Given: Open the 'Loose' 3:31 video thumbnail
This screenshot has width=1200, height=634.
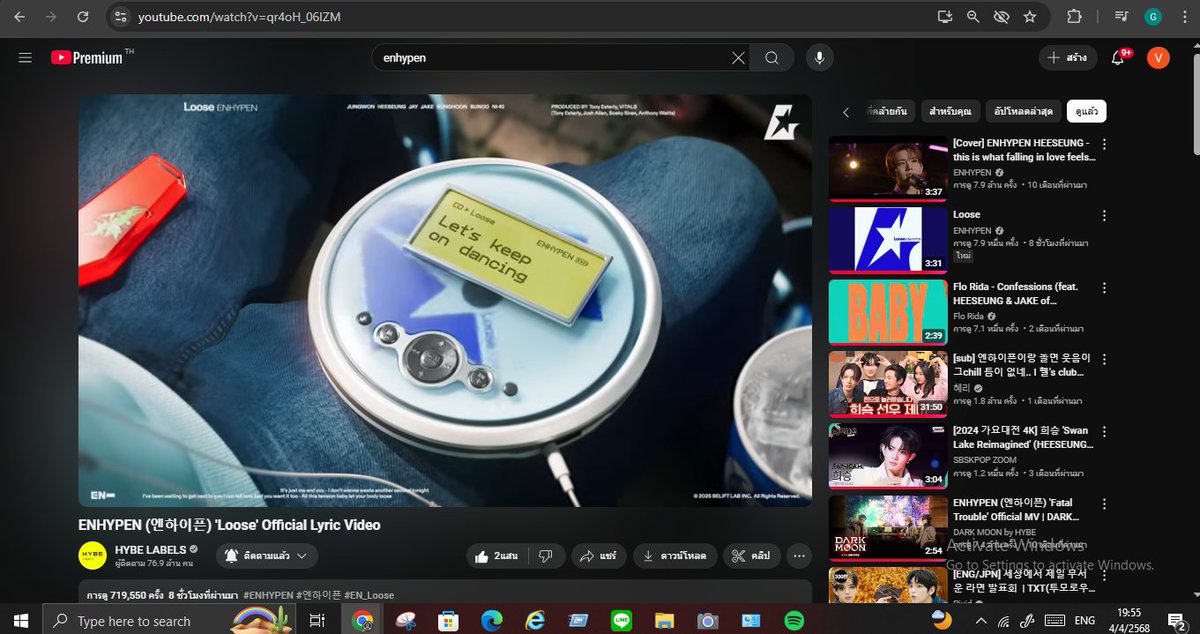Looking at the screenshot, I should (888, 240).
